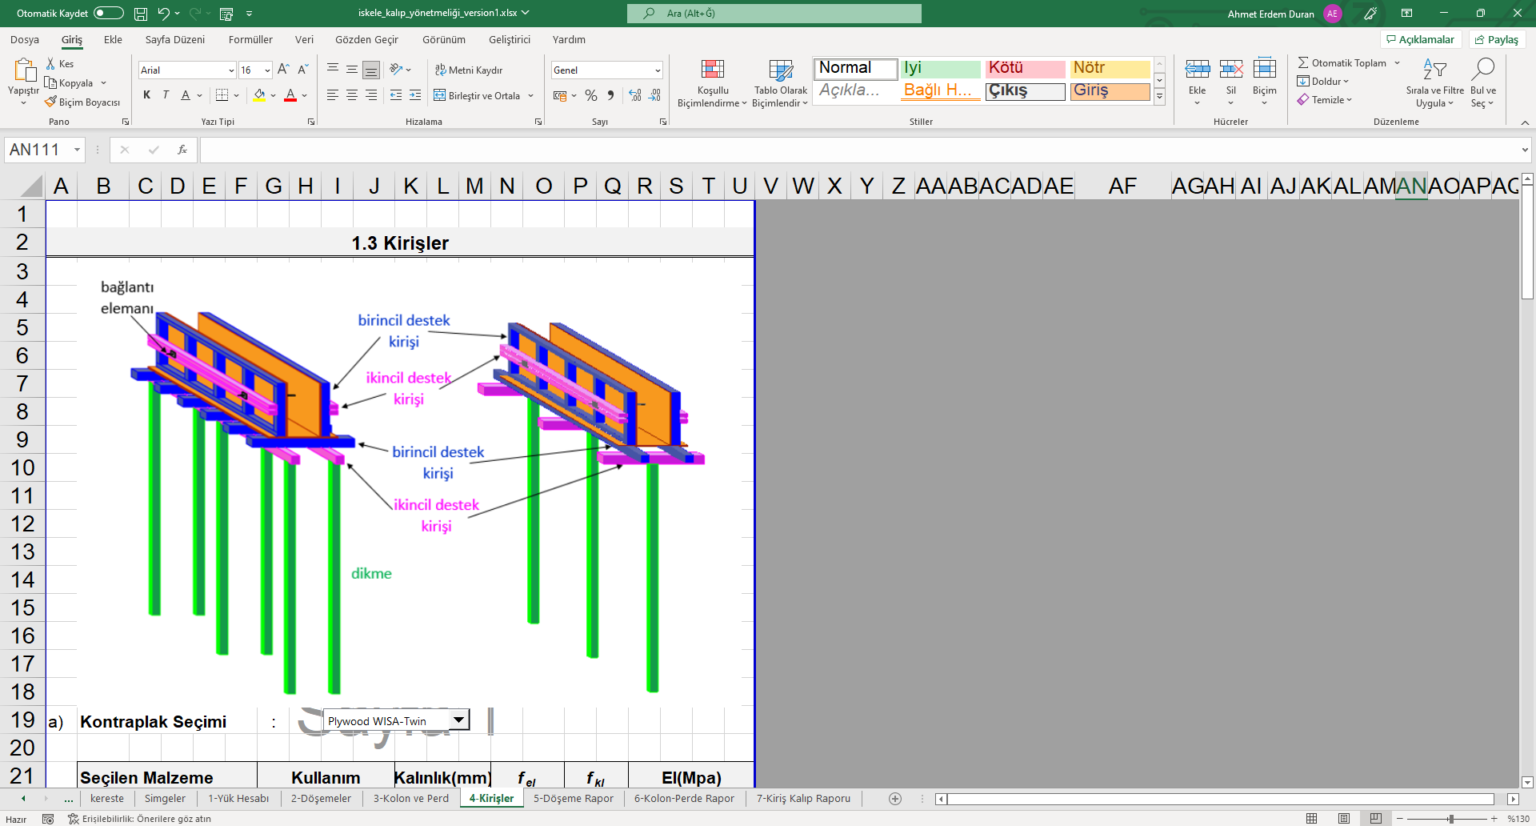Screen dimensions: 1536x826
Task: Select the column AN header
Action: (x=1411, y=186)
